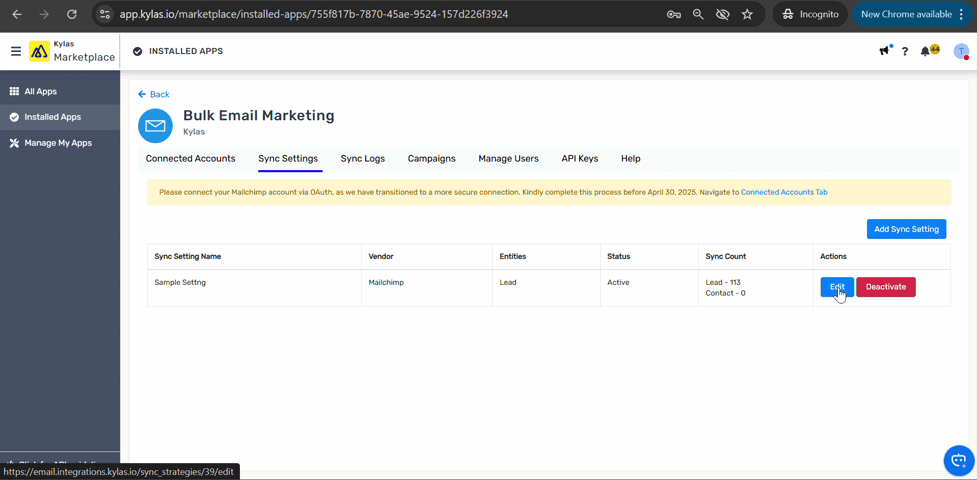This screenshot has height=480, width=977.
Task: Click the address bar URL
Action: pyautogui.click(x=313, y=14)
